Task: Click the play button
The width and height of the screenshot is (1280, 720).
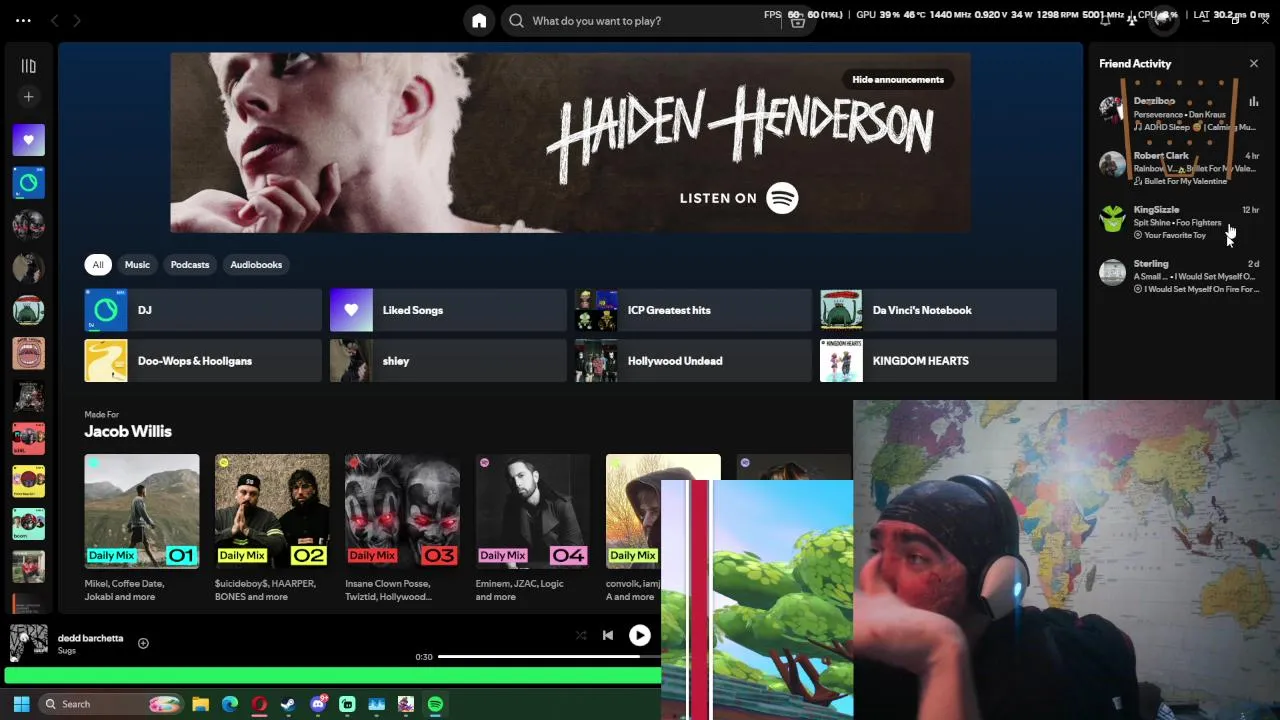Action: (x=640, y=635)
